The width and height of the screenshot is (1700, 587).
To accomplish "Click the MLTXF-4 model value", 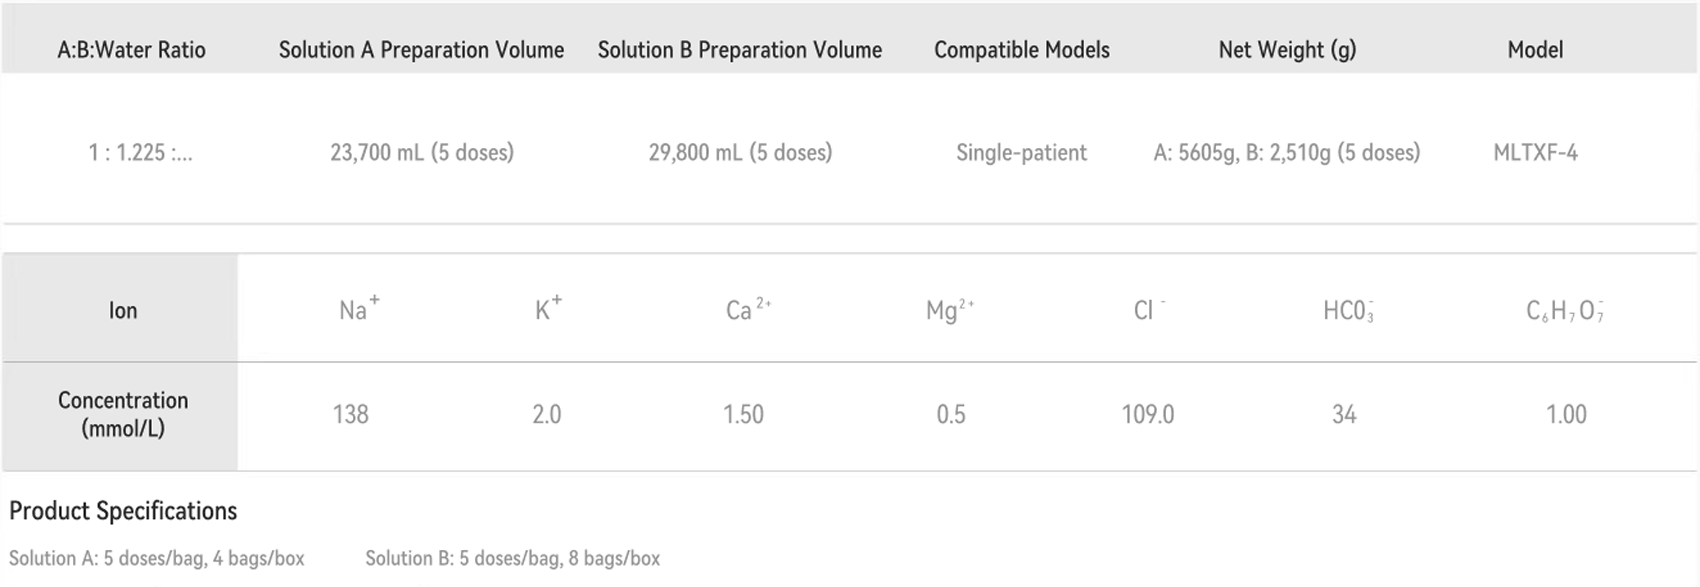I will click(x=1535, y=153).
